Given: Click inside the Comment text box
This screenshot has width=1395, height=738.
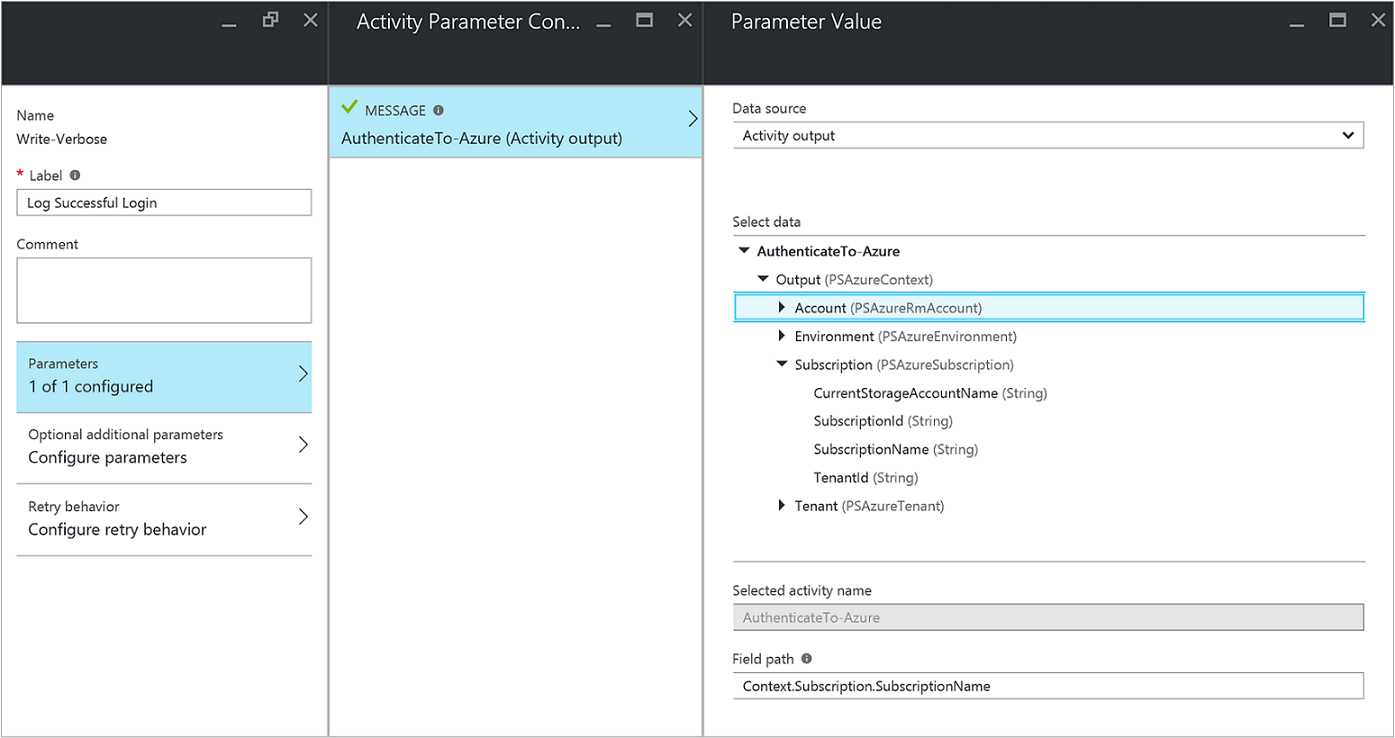Looking at the screenshot, I should (x=164, y=290).
